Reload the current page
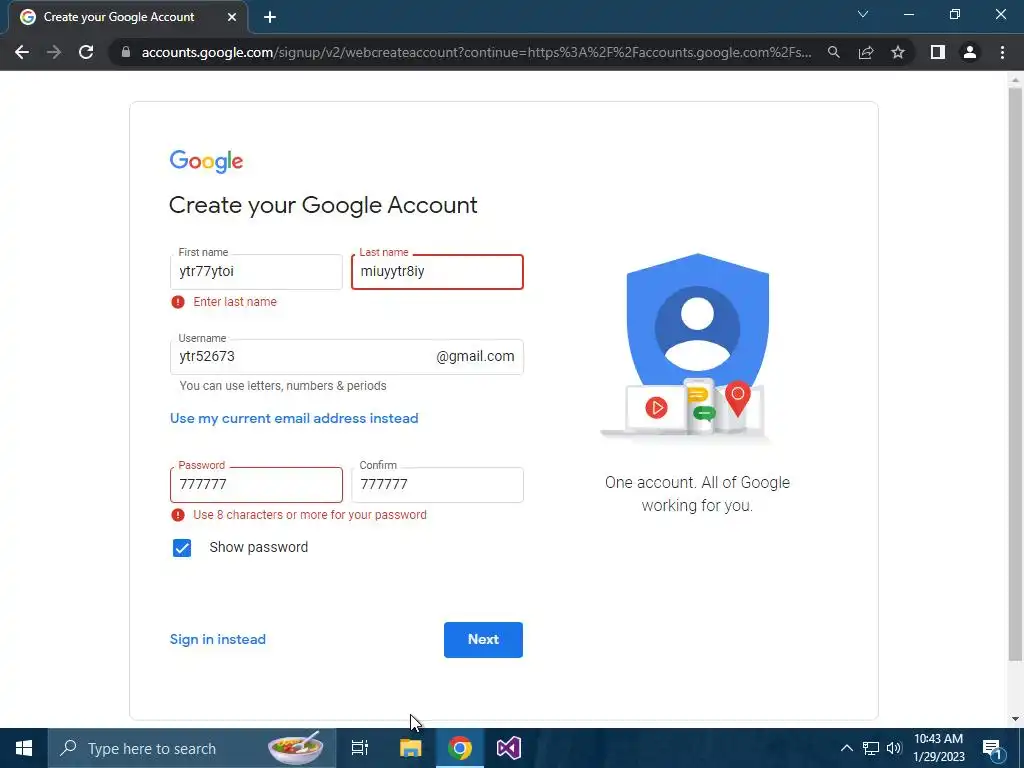This screenshot has height=768, width=1024. [x=86, y=52]
